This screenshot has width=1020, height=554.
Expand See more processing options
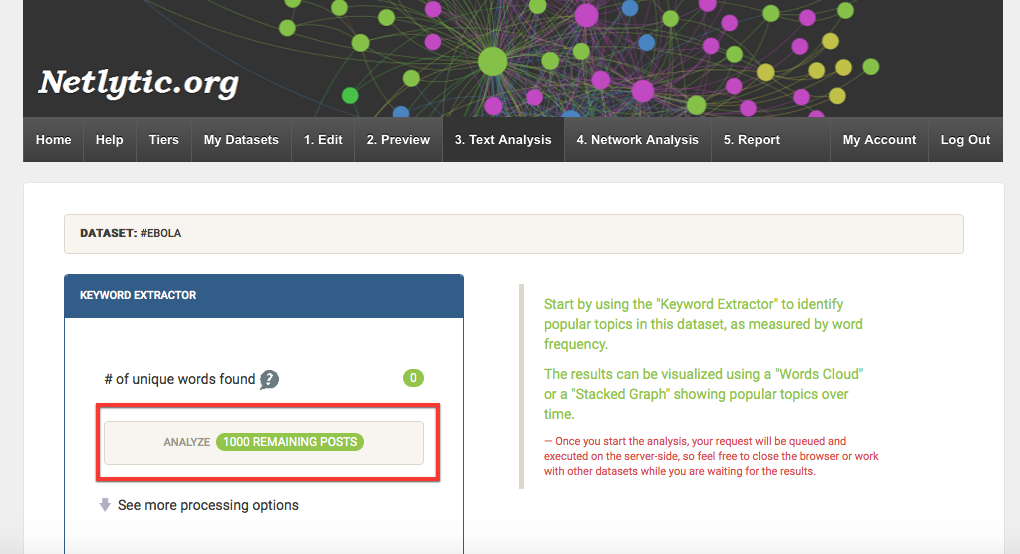[208, 505]
